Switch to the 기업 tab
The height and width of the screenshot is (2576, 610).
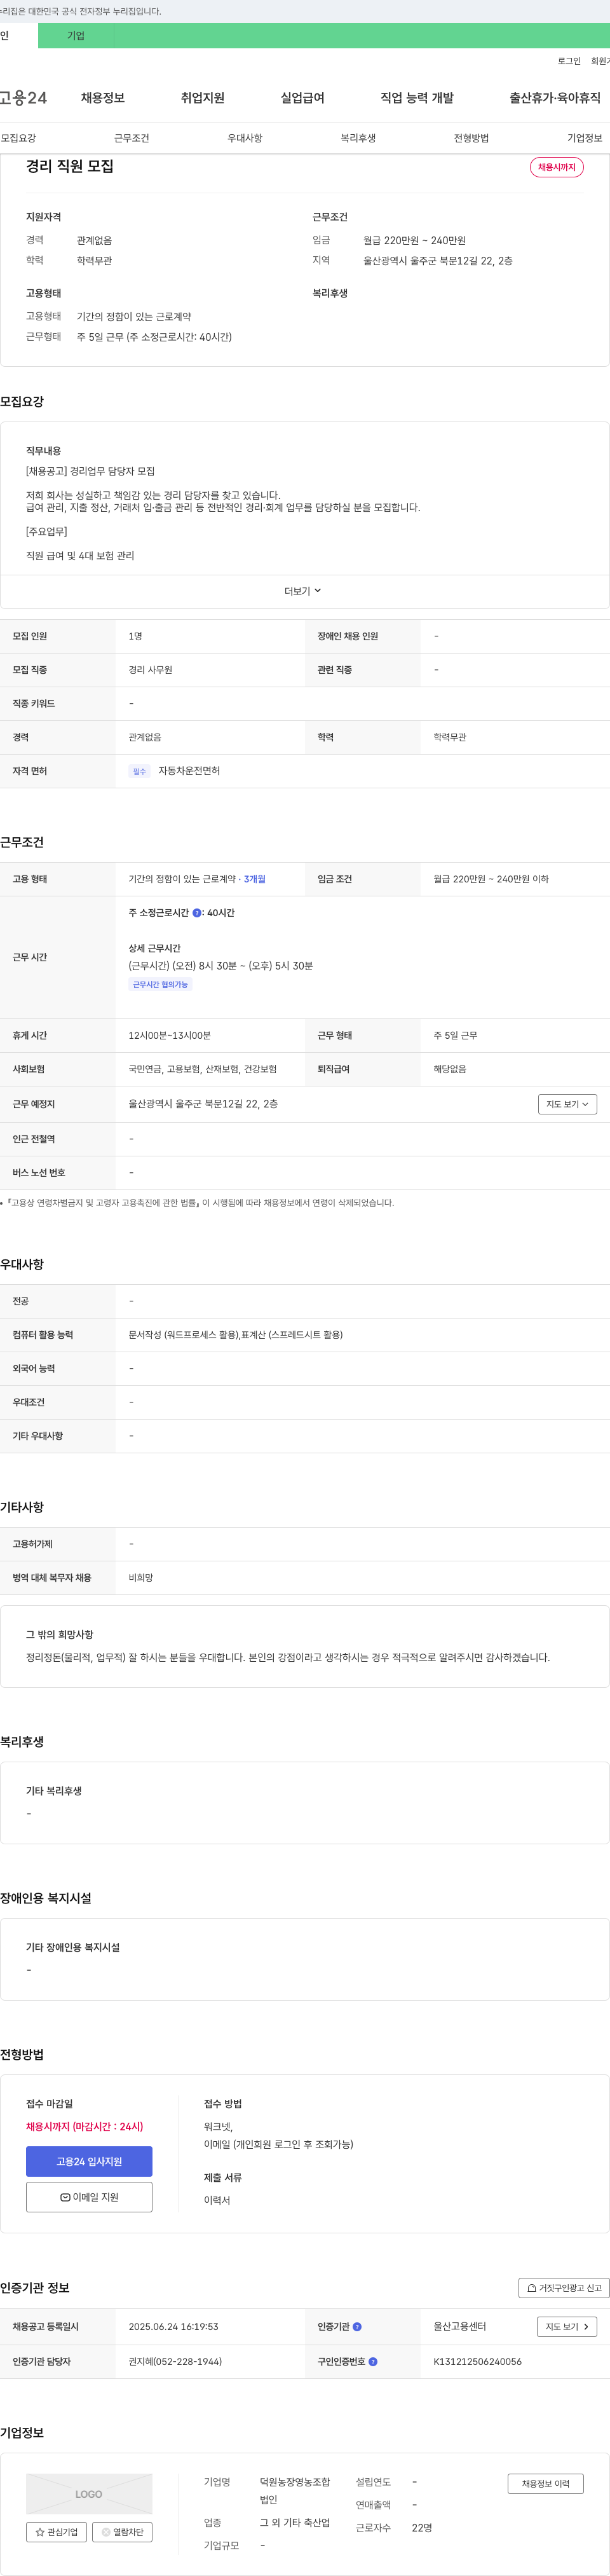76,36
